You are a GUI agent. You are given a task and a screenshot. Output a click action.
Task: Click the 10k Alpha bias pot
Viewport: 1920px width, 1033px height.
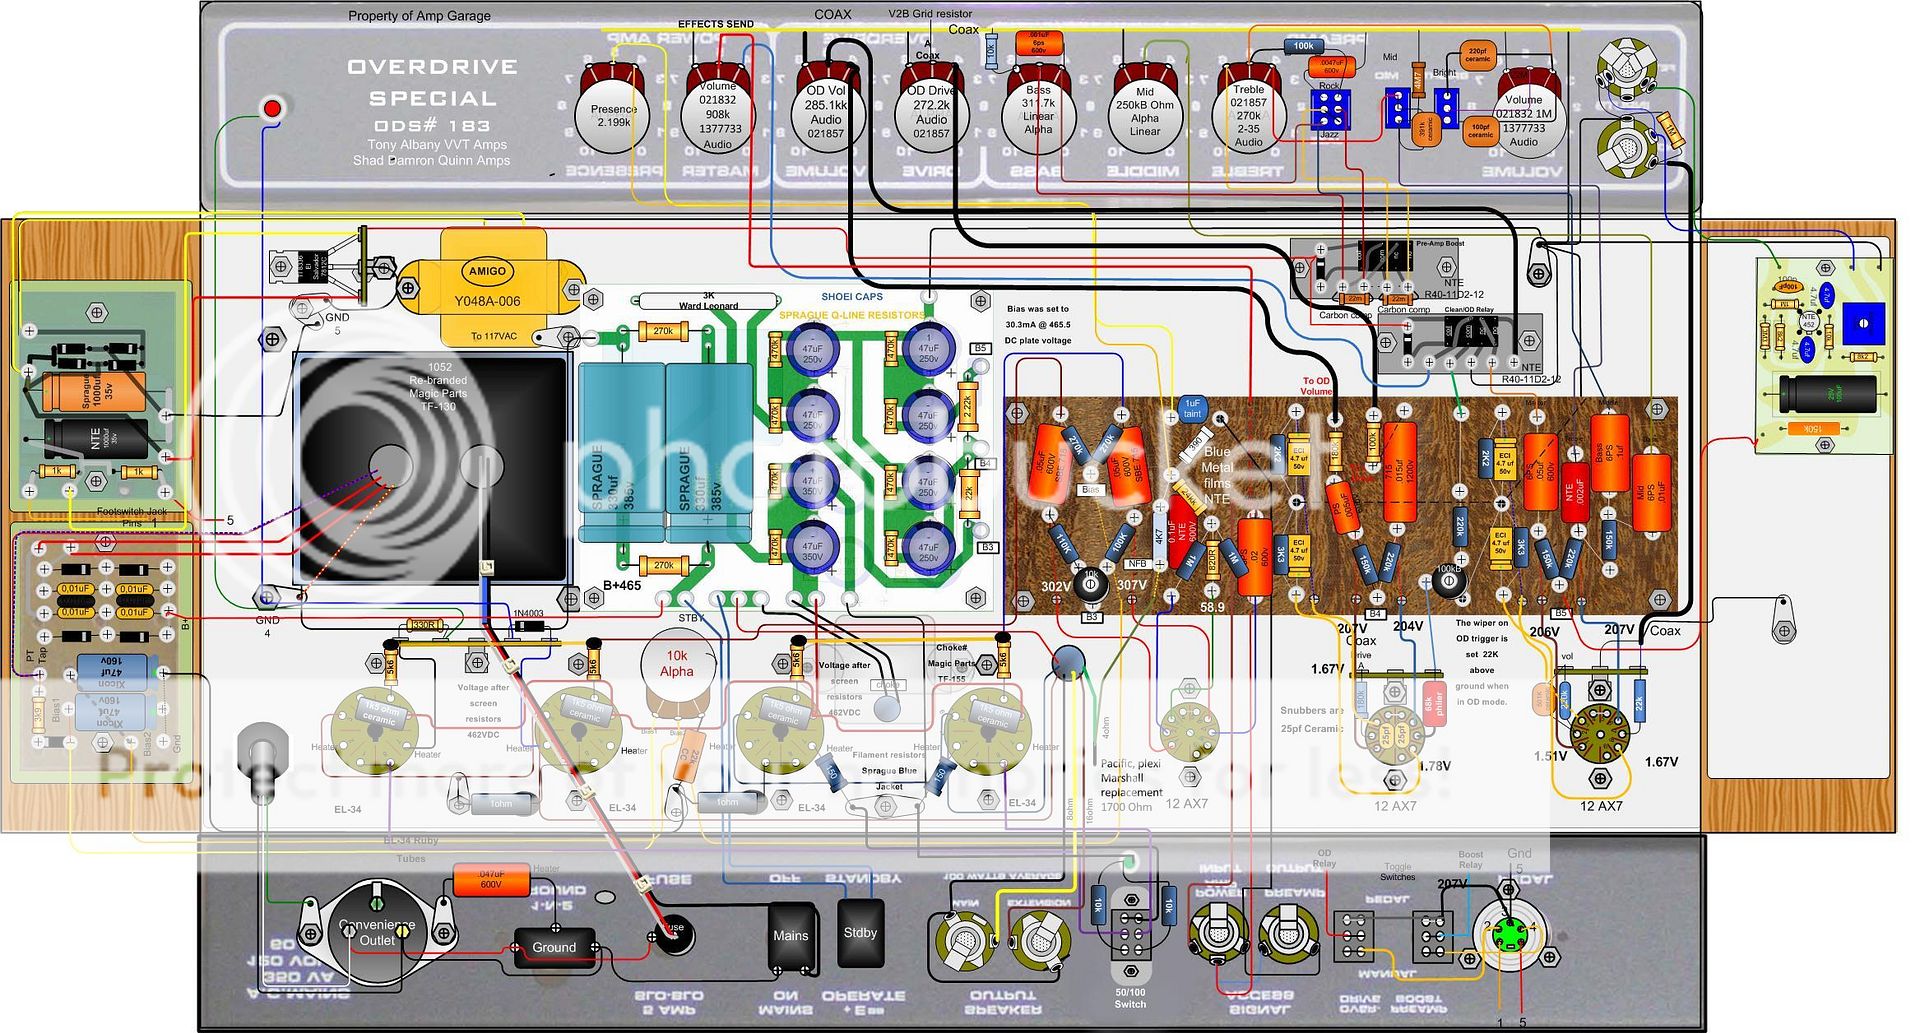pyautogui.click(x=677, y=666)
